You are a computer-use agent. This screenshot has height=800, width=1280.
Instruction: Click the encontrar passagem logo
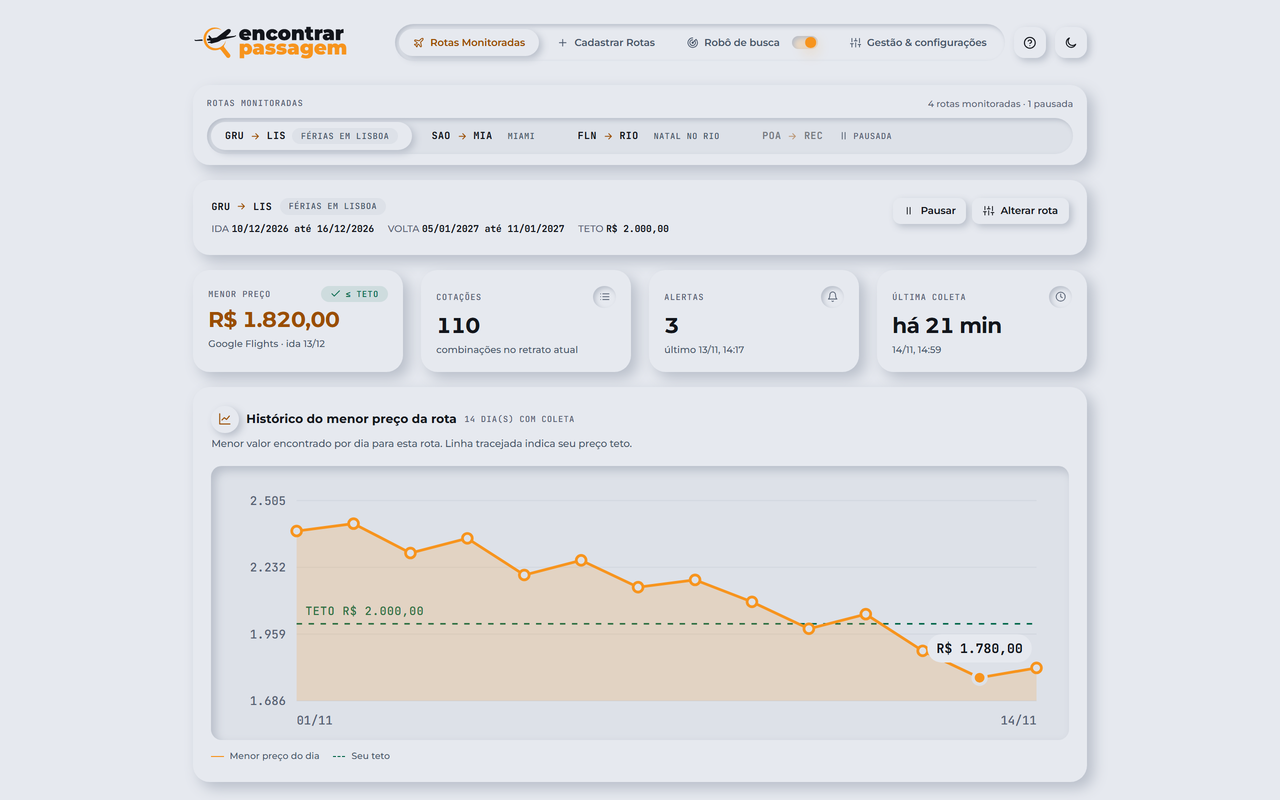click(x=270, y=42)
